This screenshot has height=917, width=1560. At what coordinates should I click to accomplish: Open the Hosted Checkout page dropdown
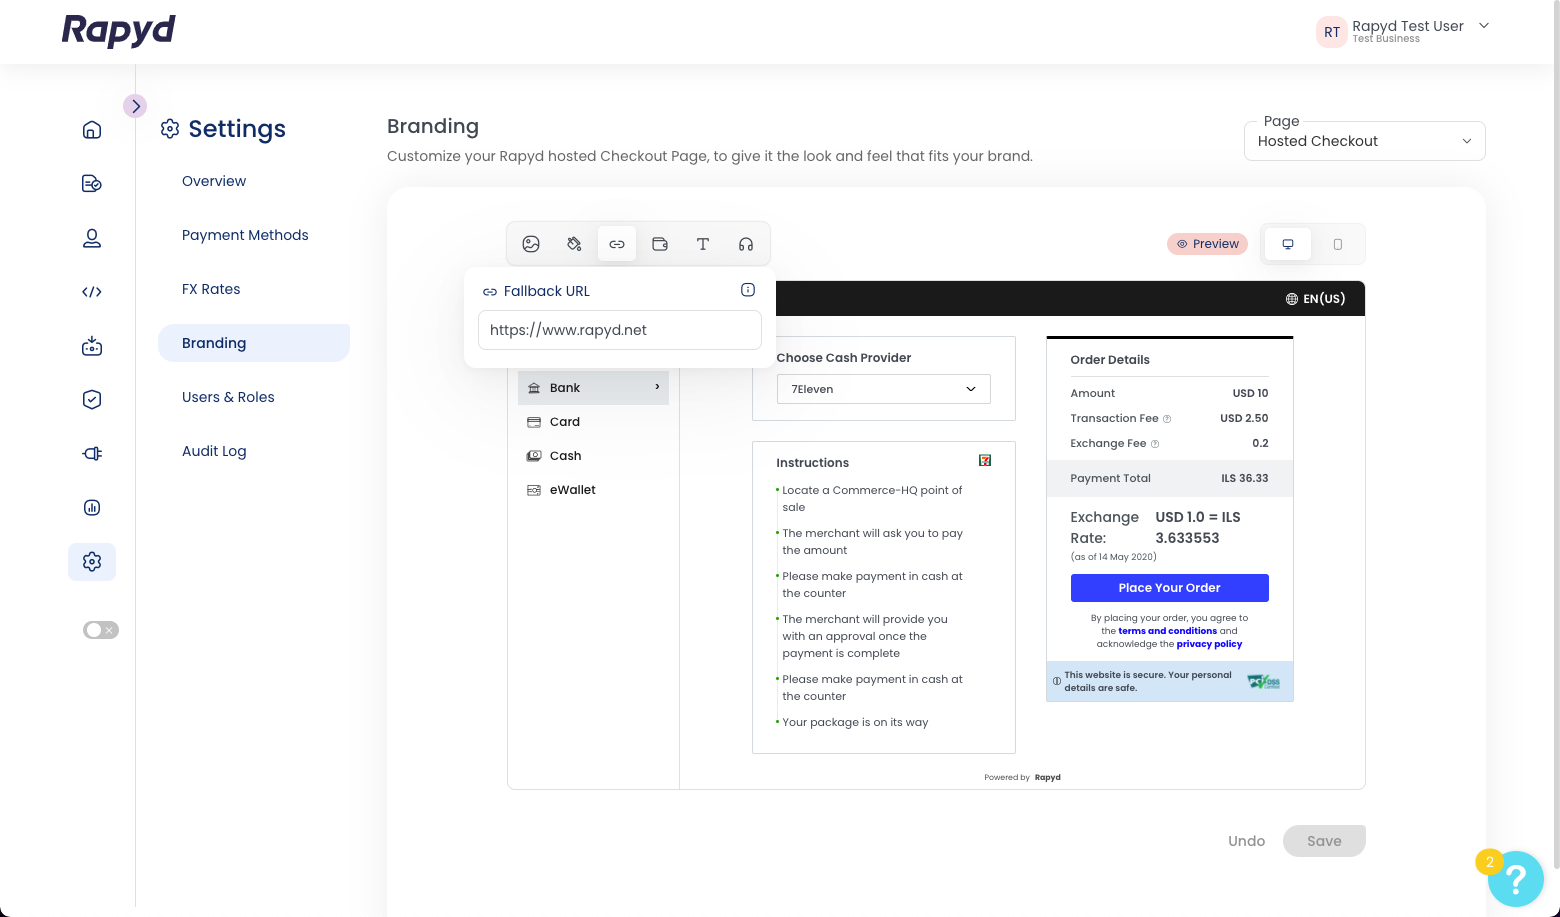click(x=1365, y=141)
